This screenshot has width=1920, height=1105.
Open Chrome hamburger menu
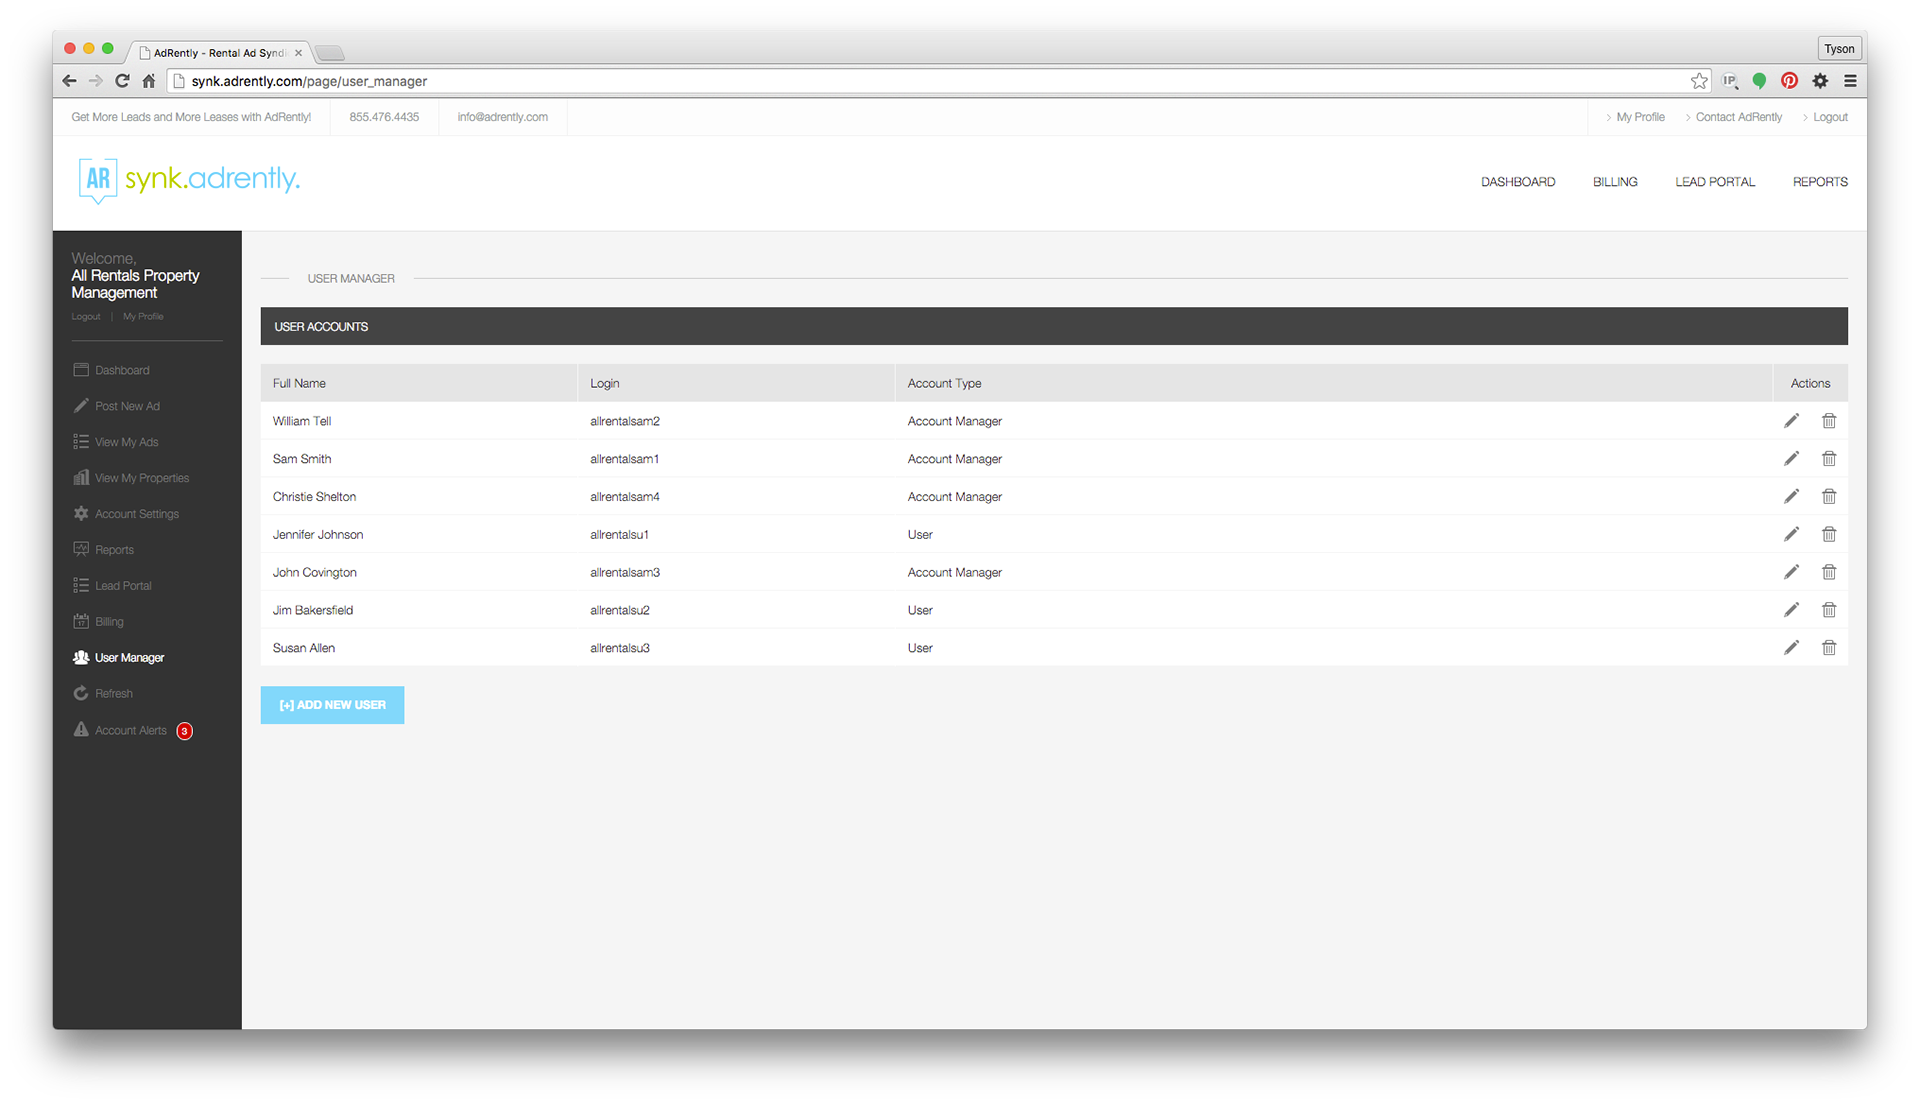pyautogui.click(x=1850, y=81)
